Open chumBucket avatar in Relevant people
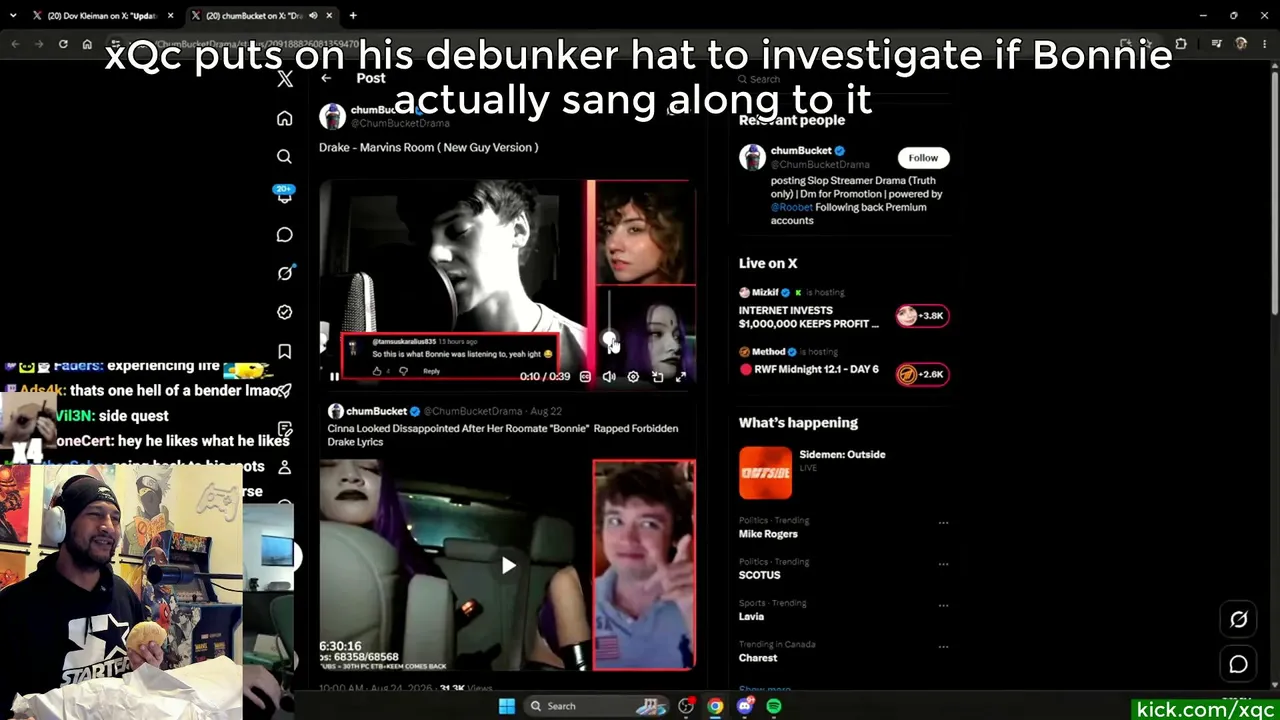 point(752,157)
